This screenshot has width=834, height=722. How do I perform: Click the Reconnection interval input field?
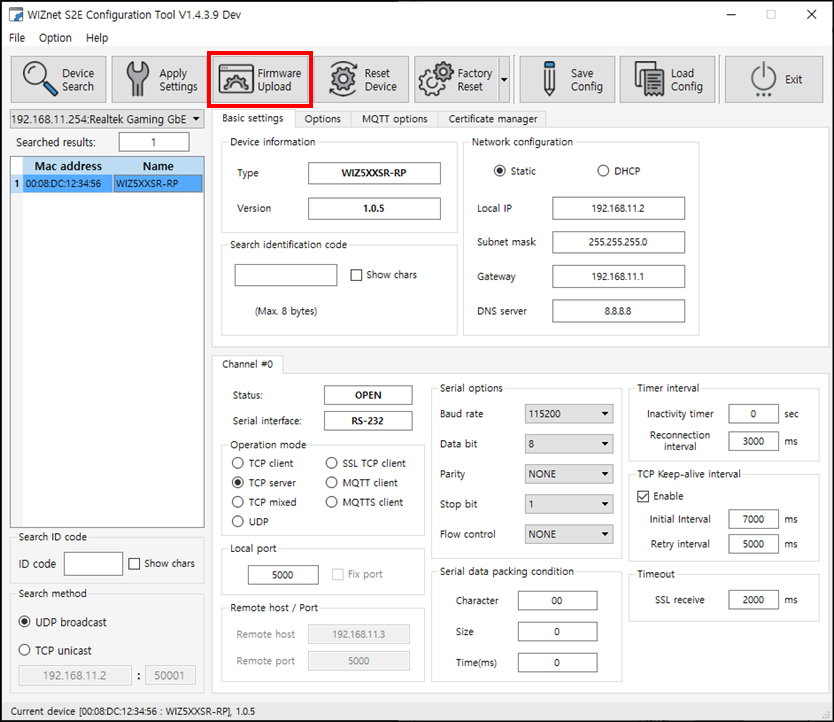click(x=753, y=441)
